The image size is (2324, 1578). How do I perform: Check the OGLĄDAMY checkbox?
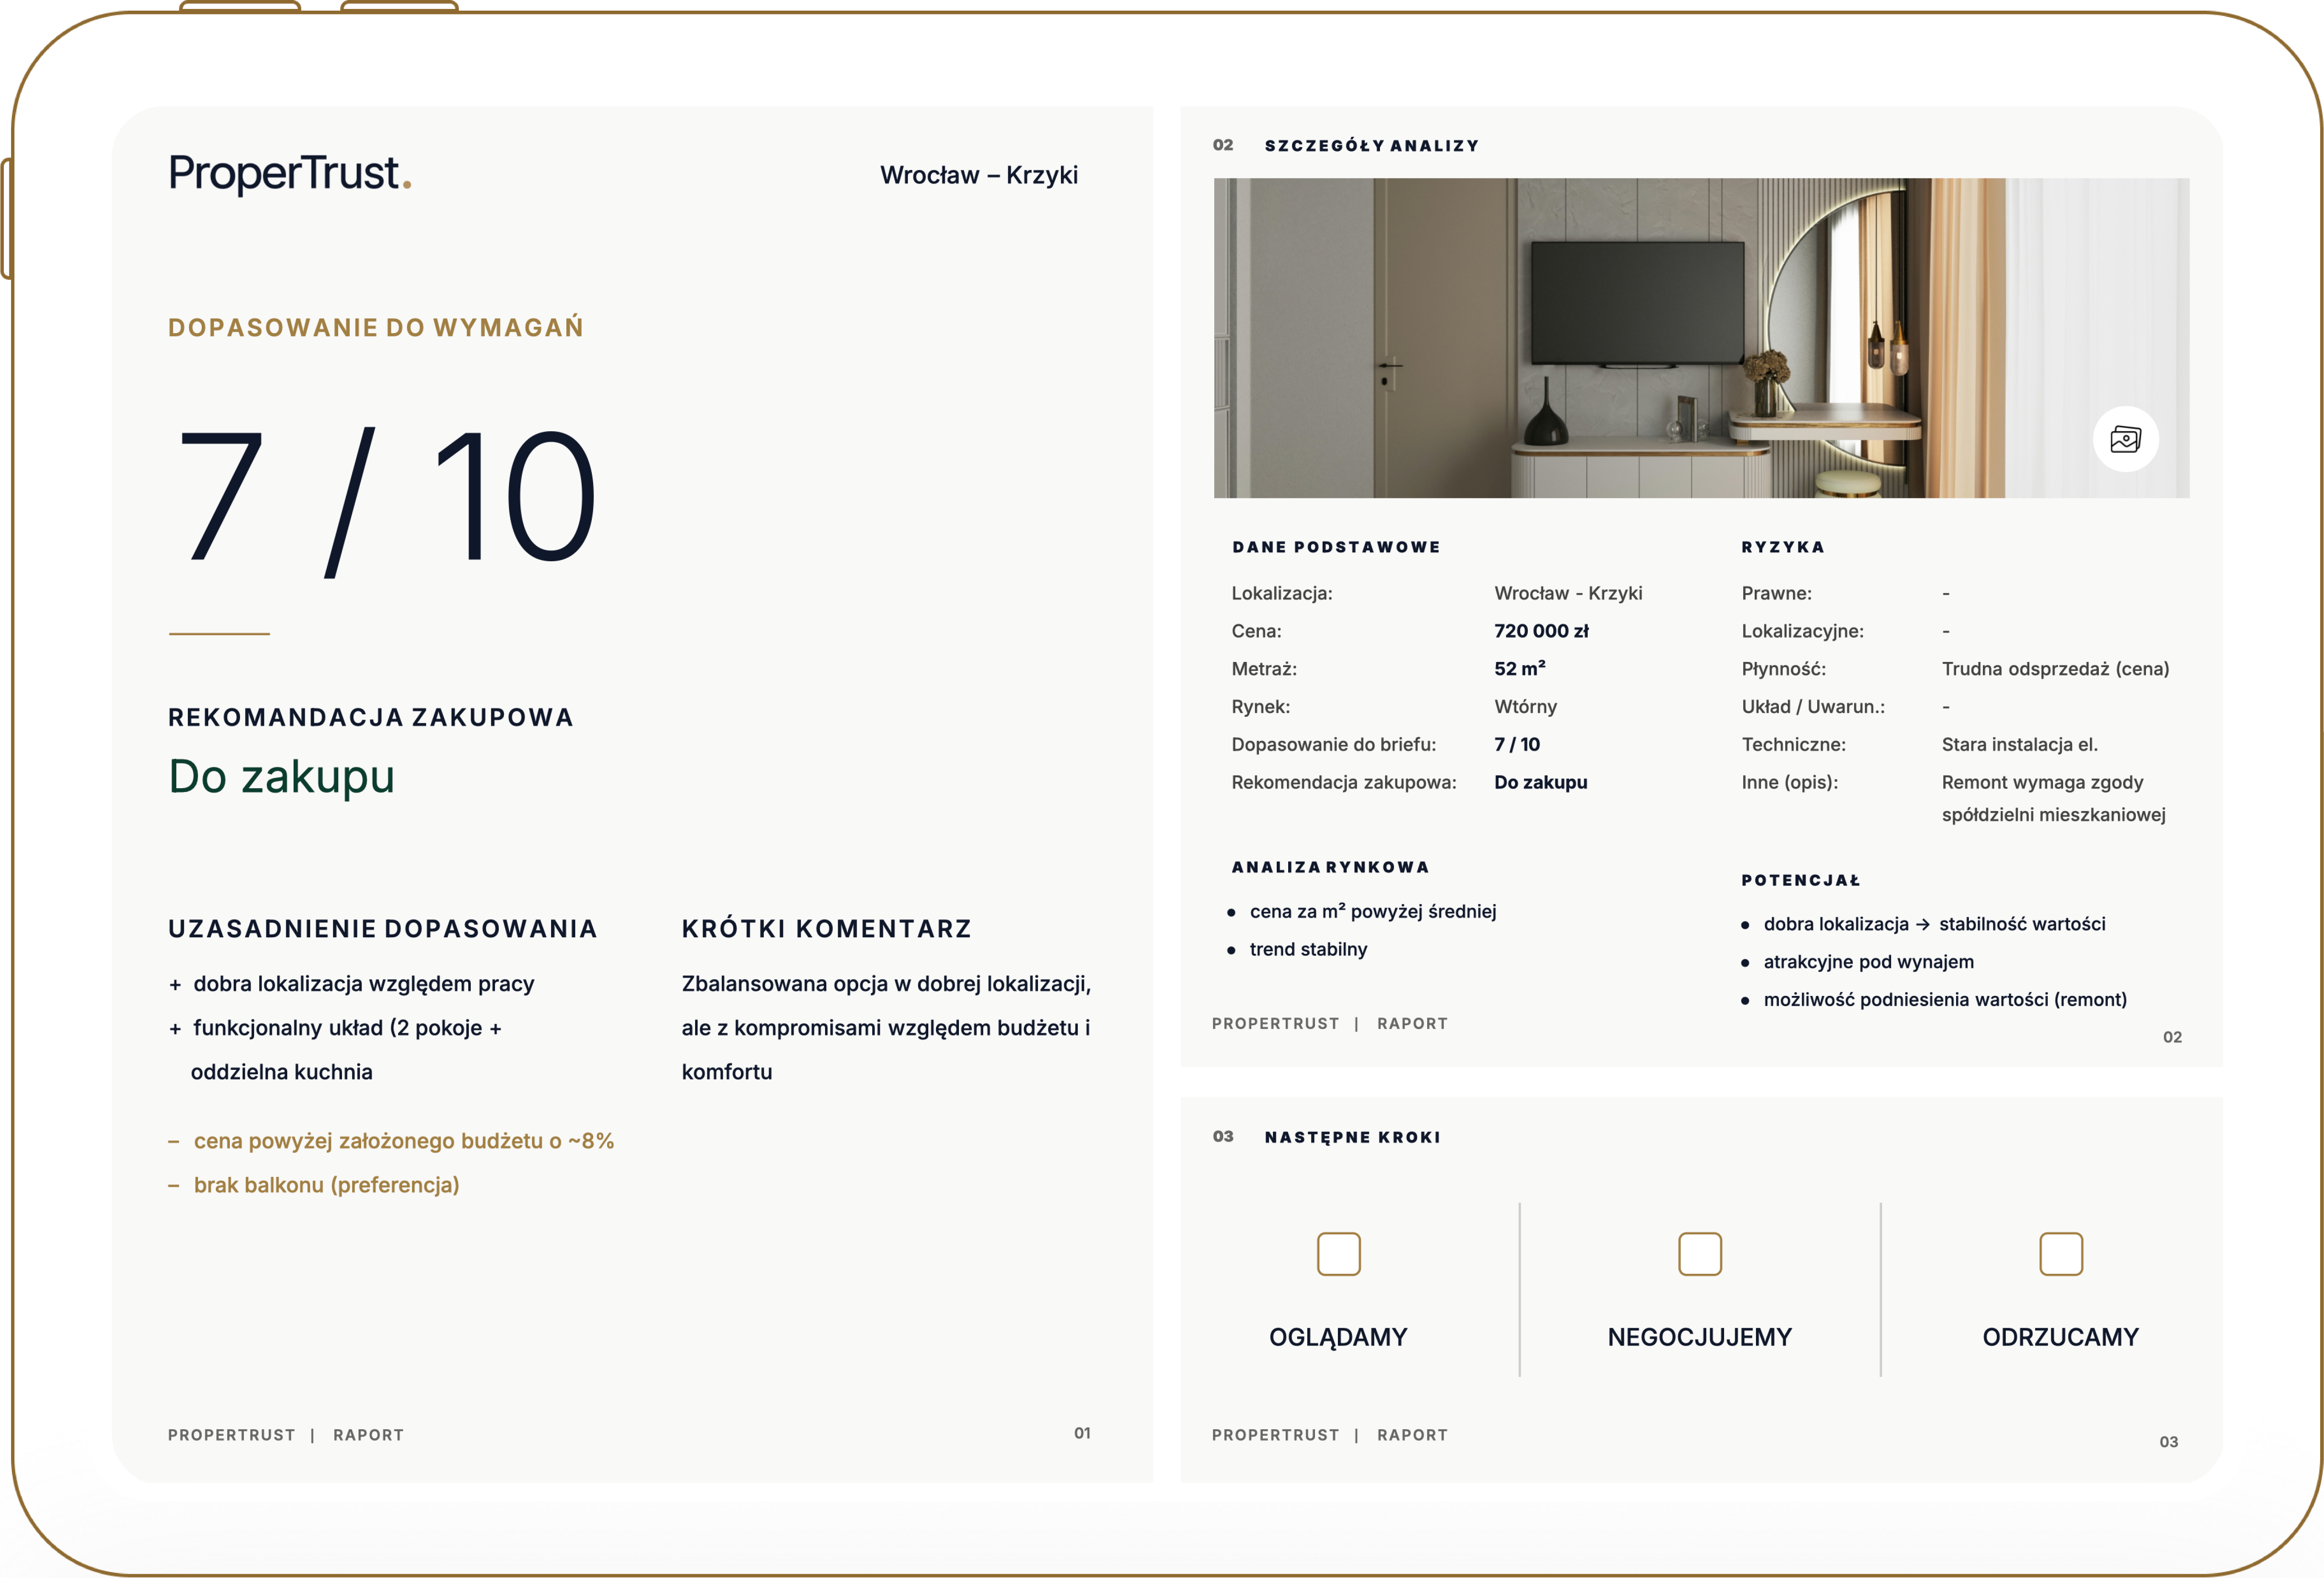(x=1338, y=1254)
